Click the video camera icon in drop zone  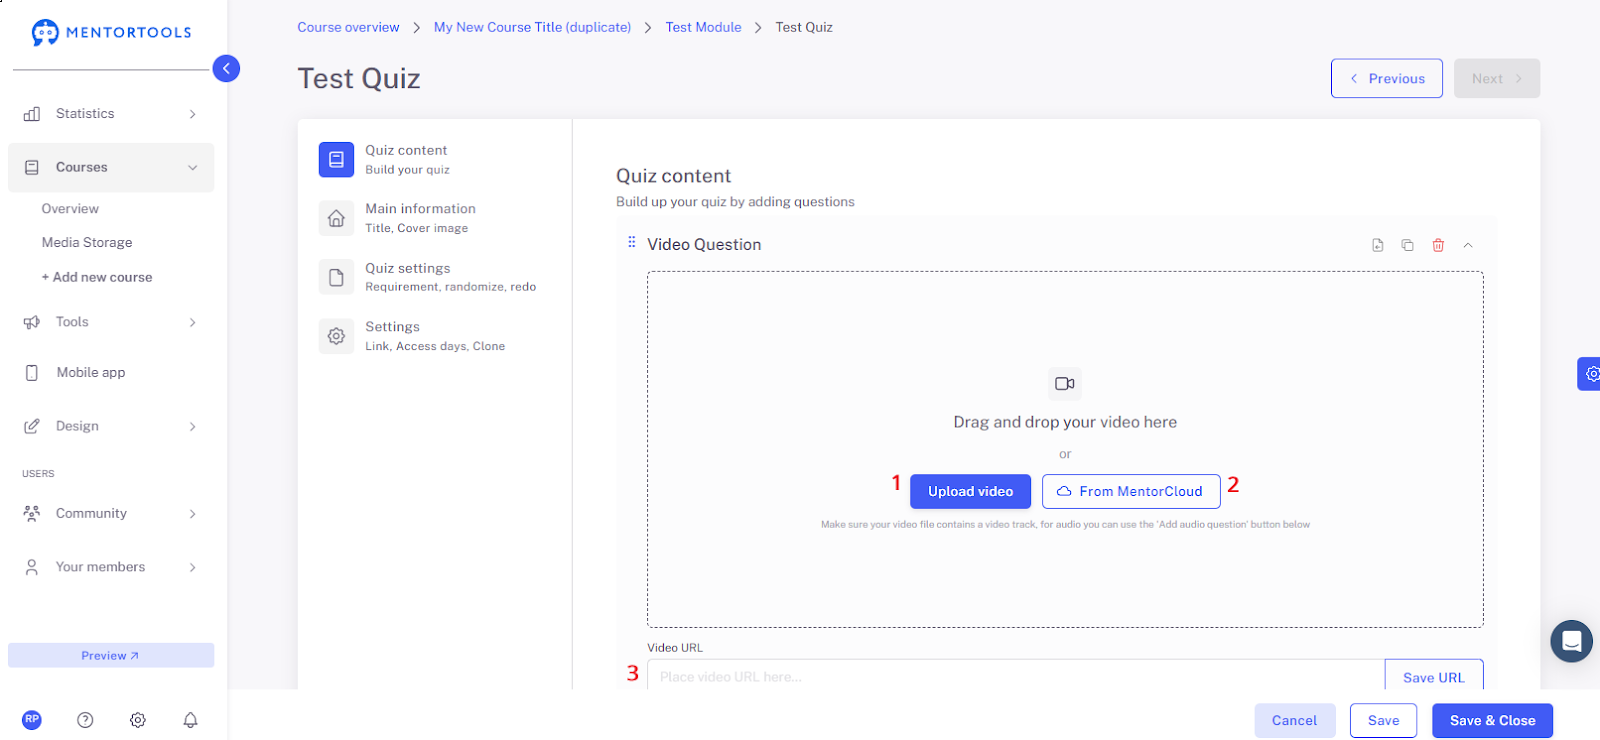tap(1065, 384)
